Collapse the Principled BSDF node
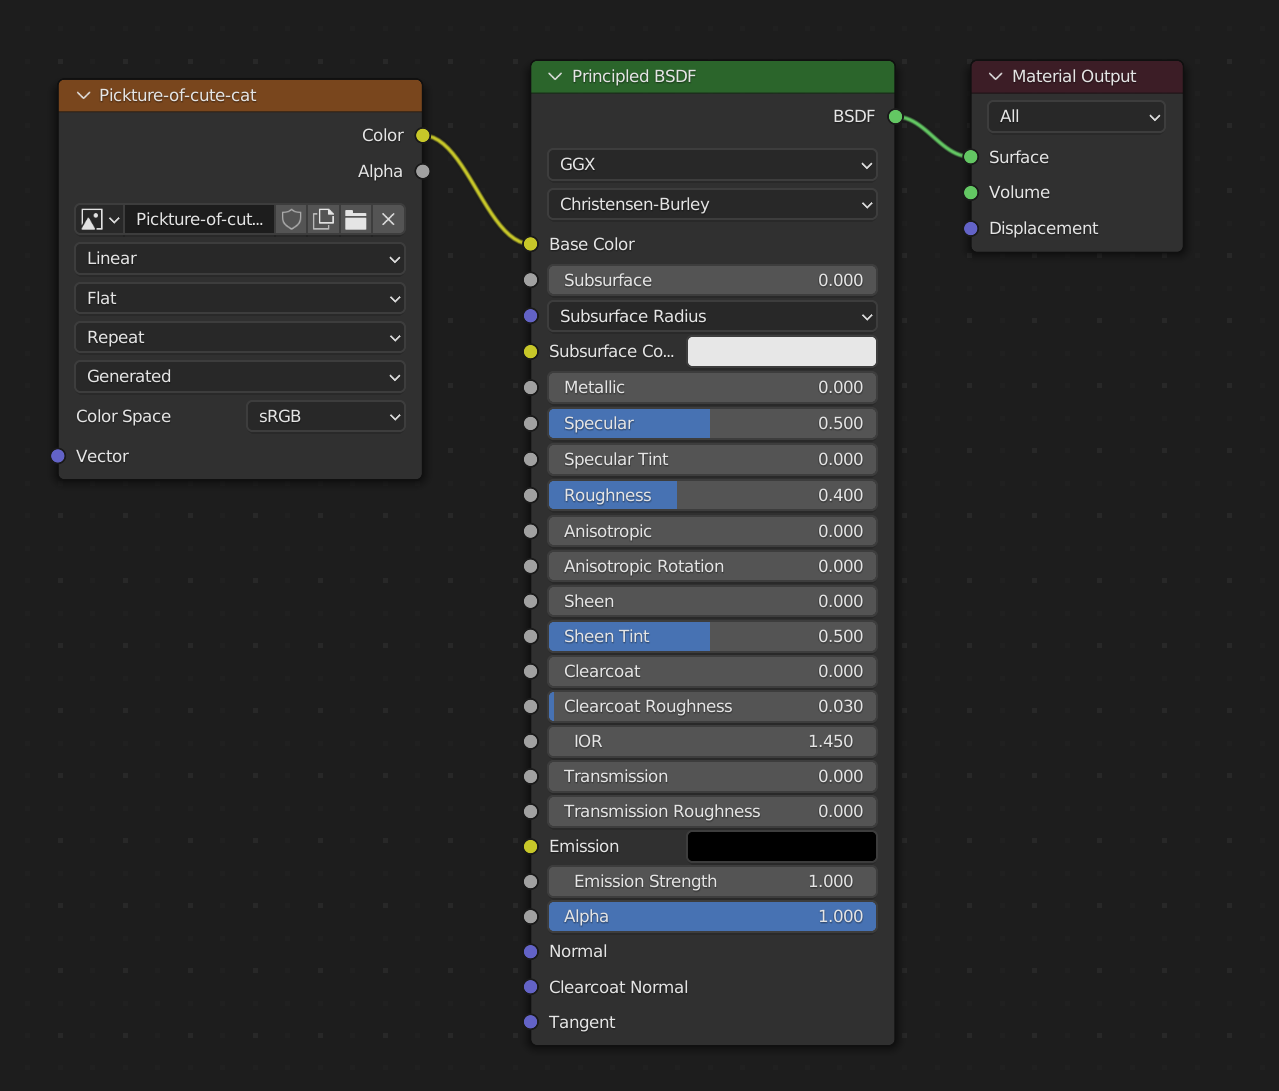1279x1091 pixels. click(555, 77)
